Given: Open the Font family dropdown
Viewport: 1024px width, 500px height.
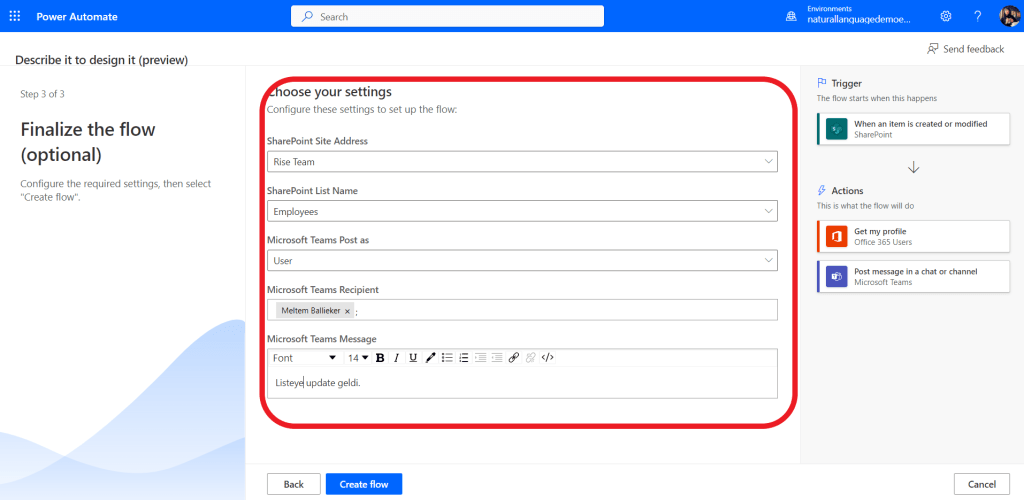Looking at the screenshot, I should 304,358.
